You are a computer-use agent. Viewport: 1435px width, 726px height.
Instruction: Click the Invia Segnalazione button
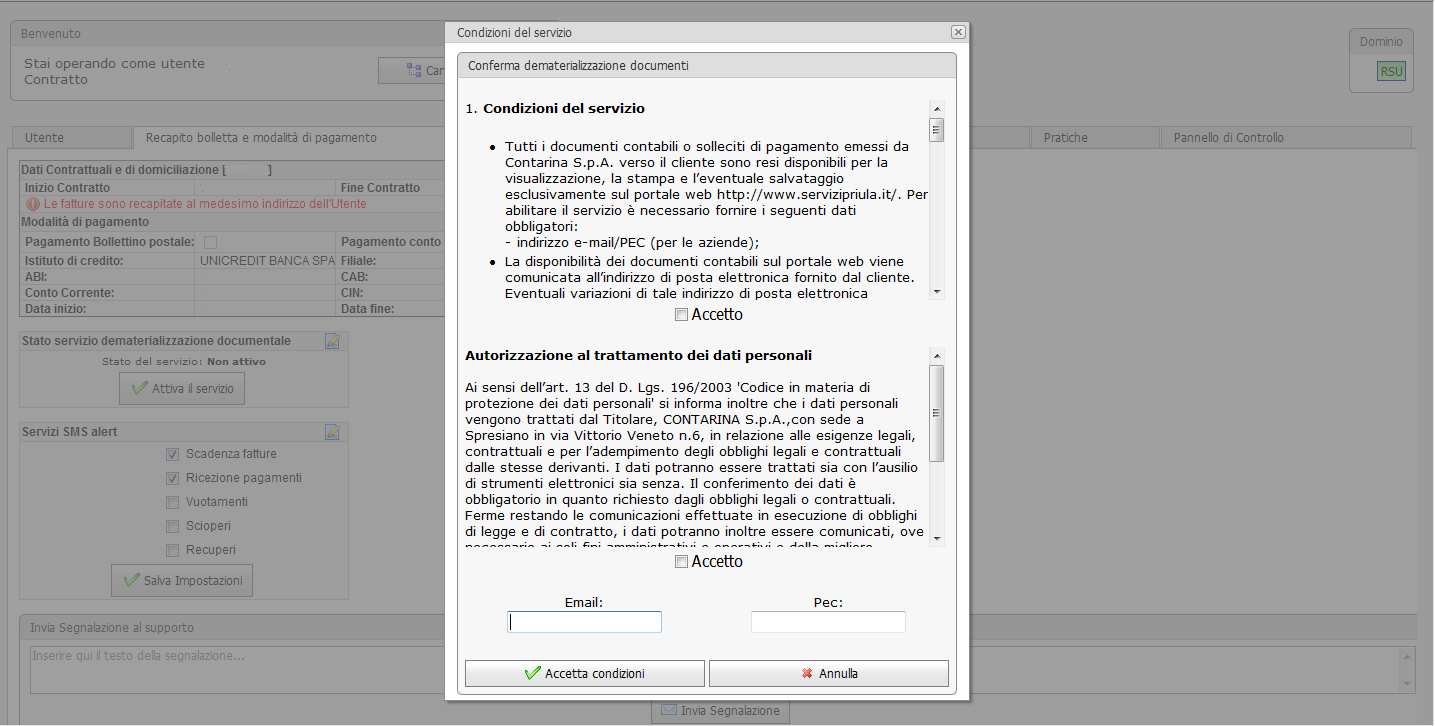720,711
